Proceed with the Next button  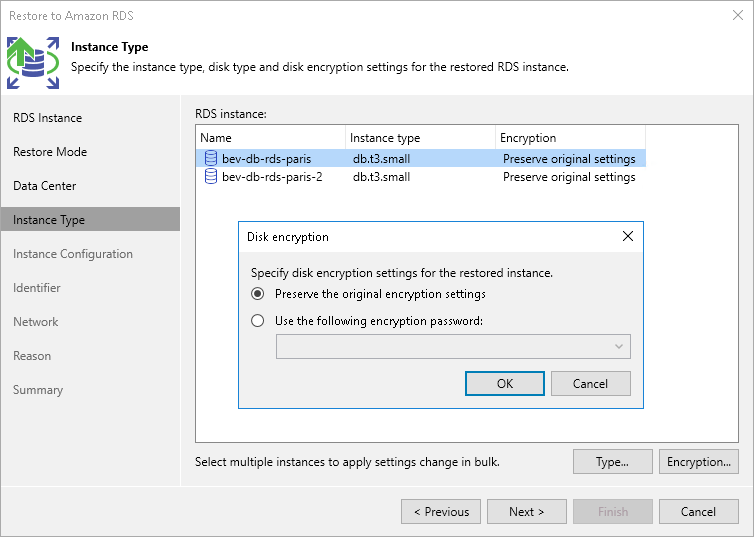click(527, 512)
